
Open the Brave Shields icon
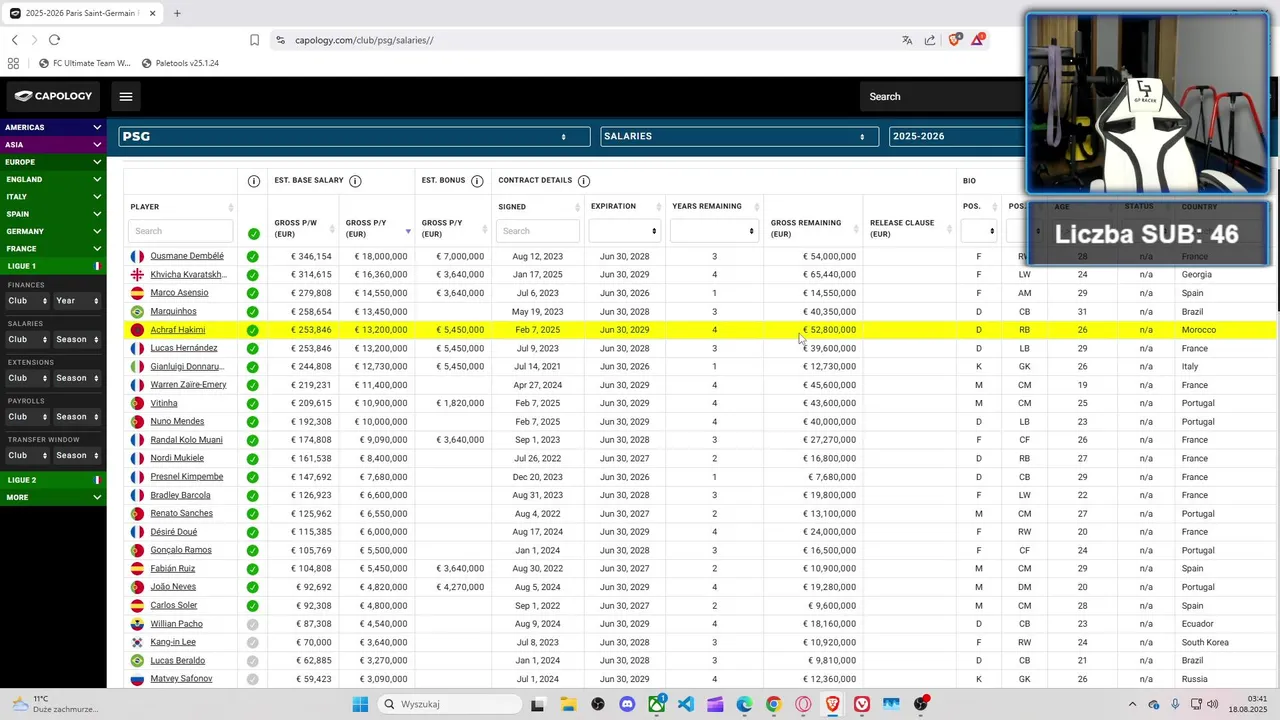955,40
